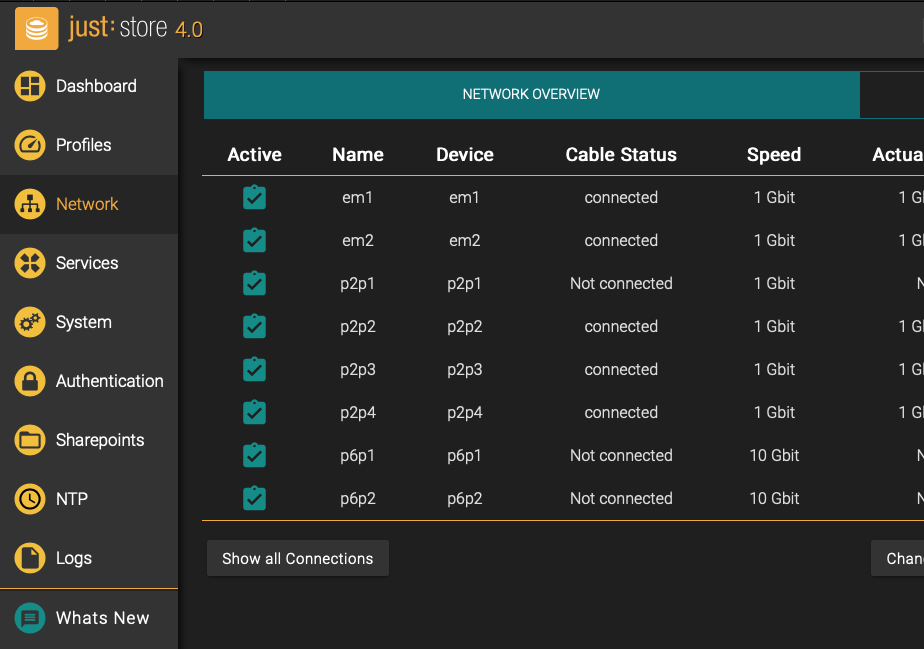Uncheck the Active checkbox for p2p3
Image resolution: width=924 pixels, height=649 pixels.
pos(255,369)
